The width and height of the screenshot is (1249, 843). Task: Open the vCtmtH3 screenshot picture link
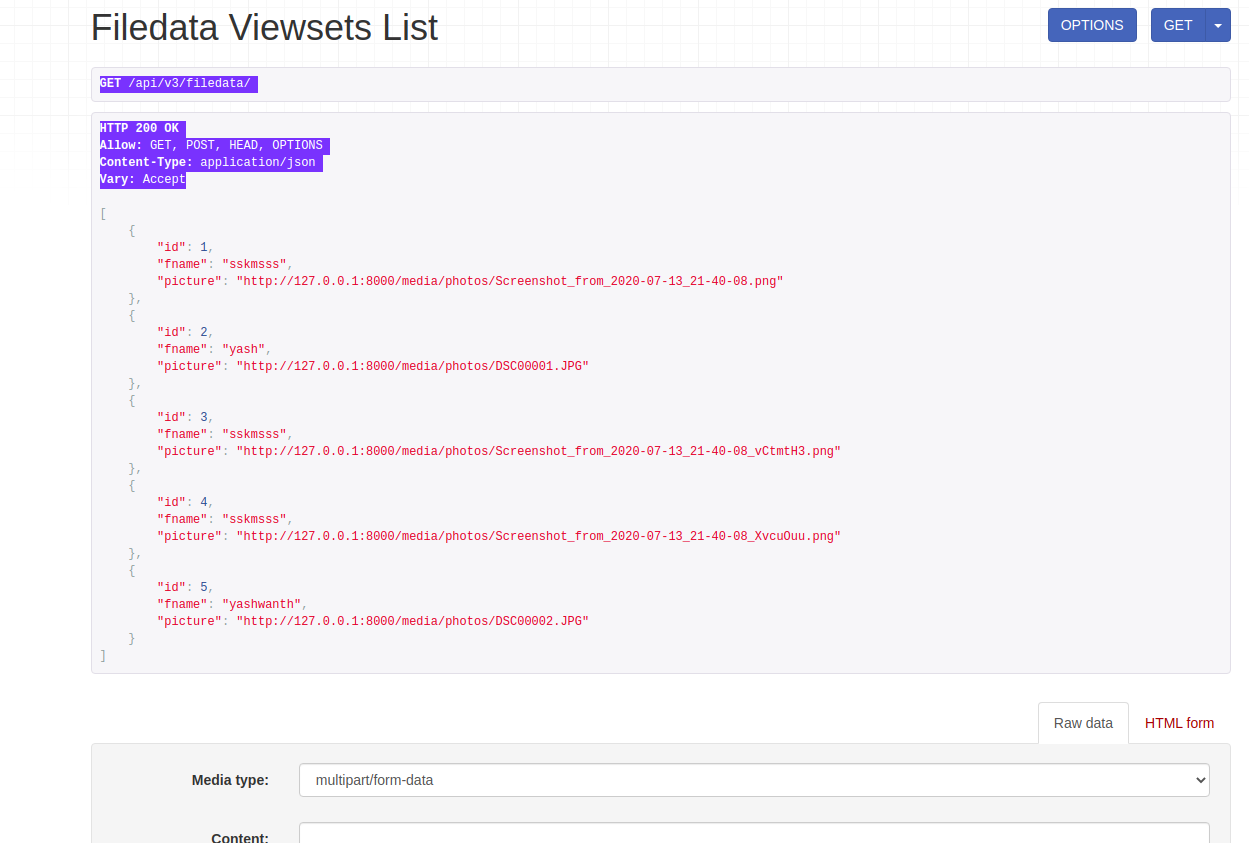point(537,451)
